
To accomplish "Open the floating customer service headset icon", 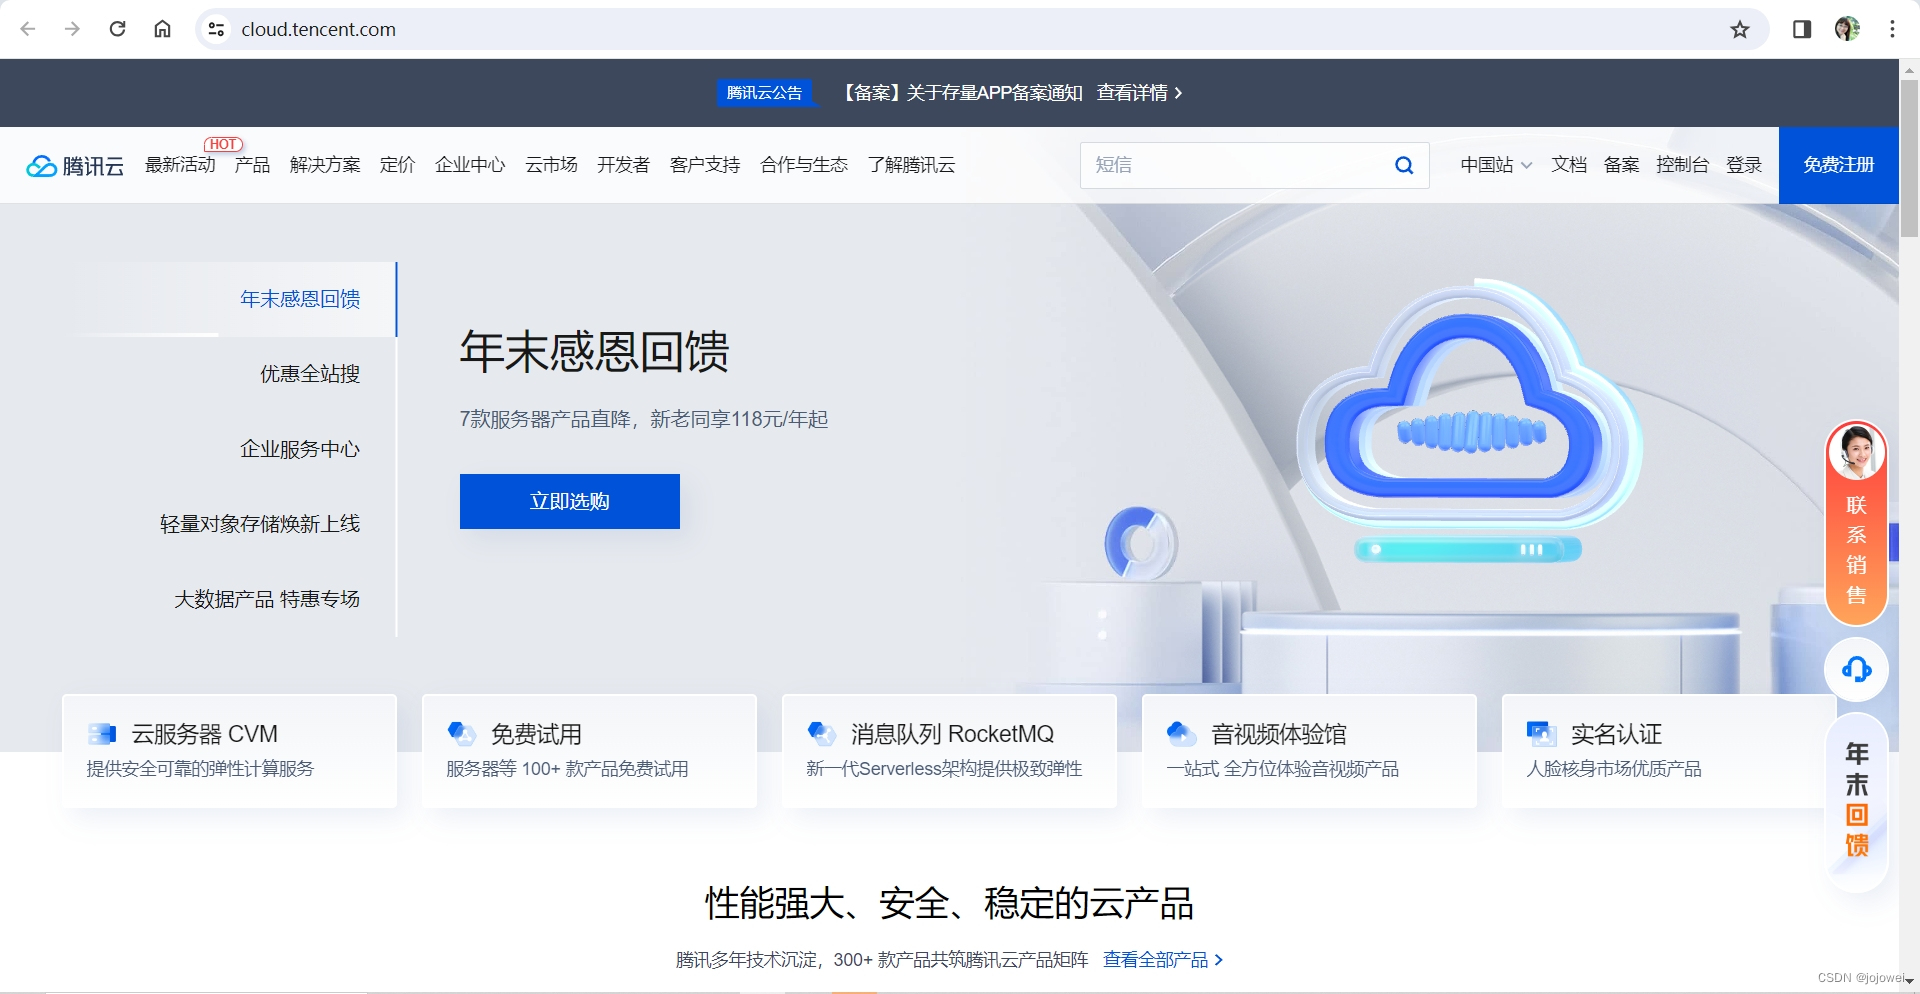I will point(1856,670).
